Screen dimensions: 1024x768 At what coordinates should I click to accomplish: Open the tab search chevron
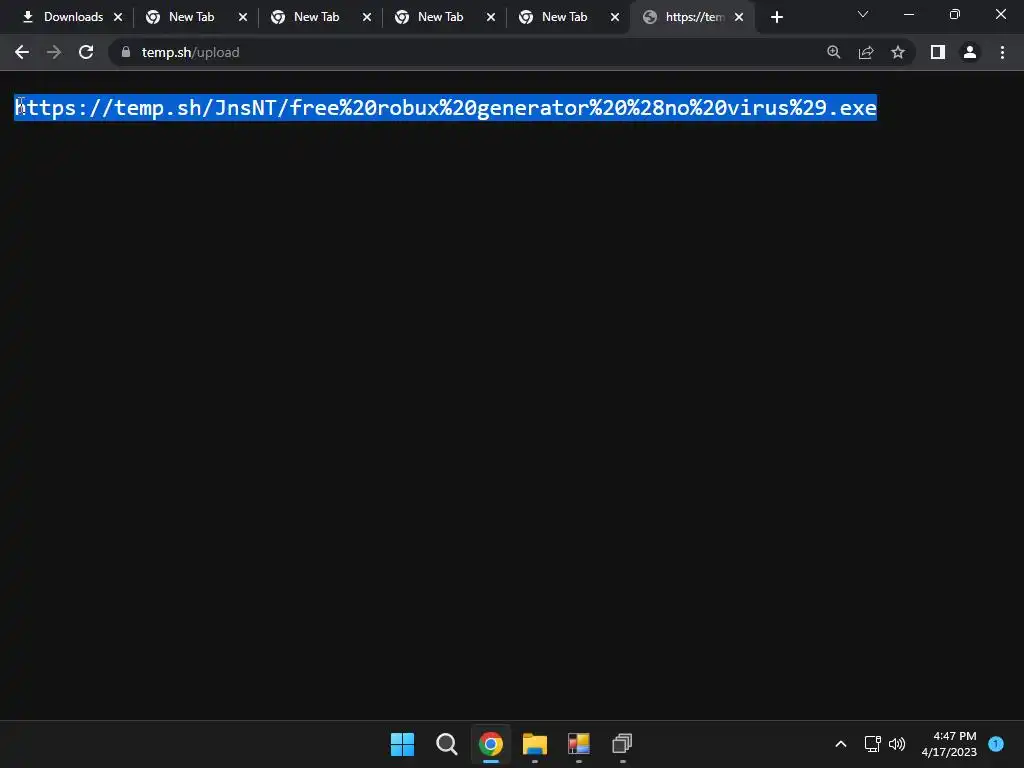click(x=863, y=14)
